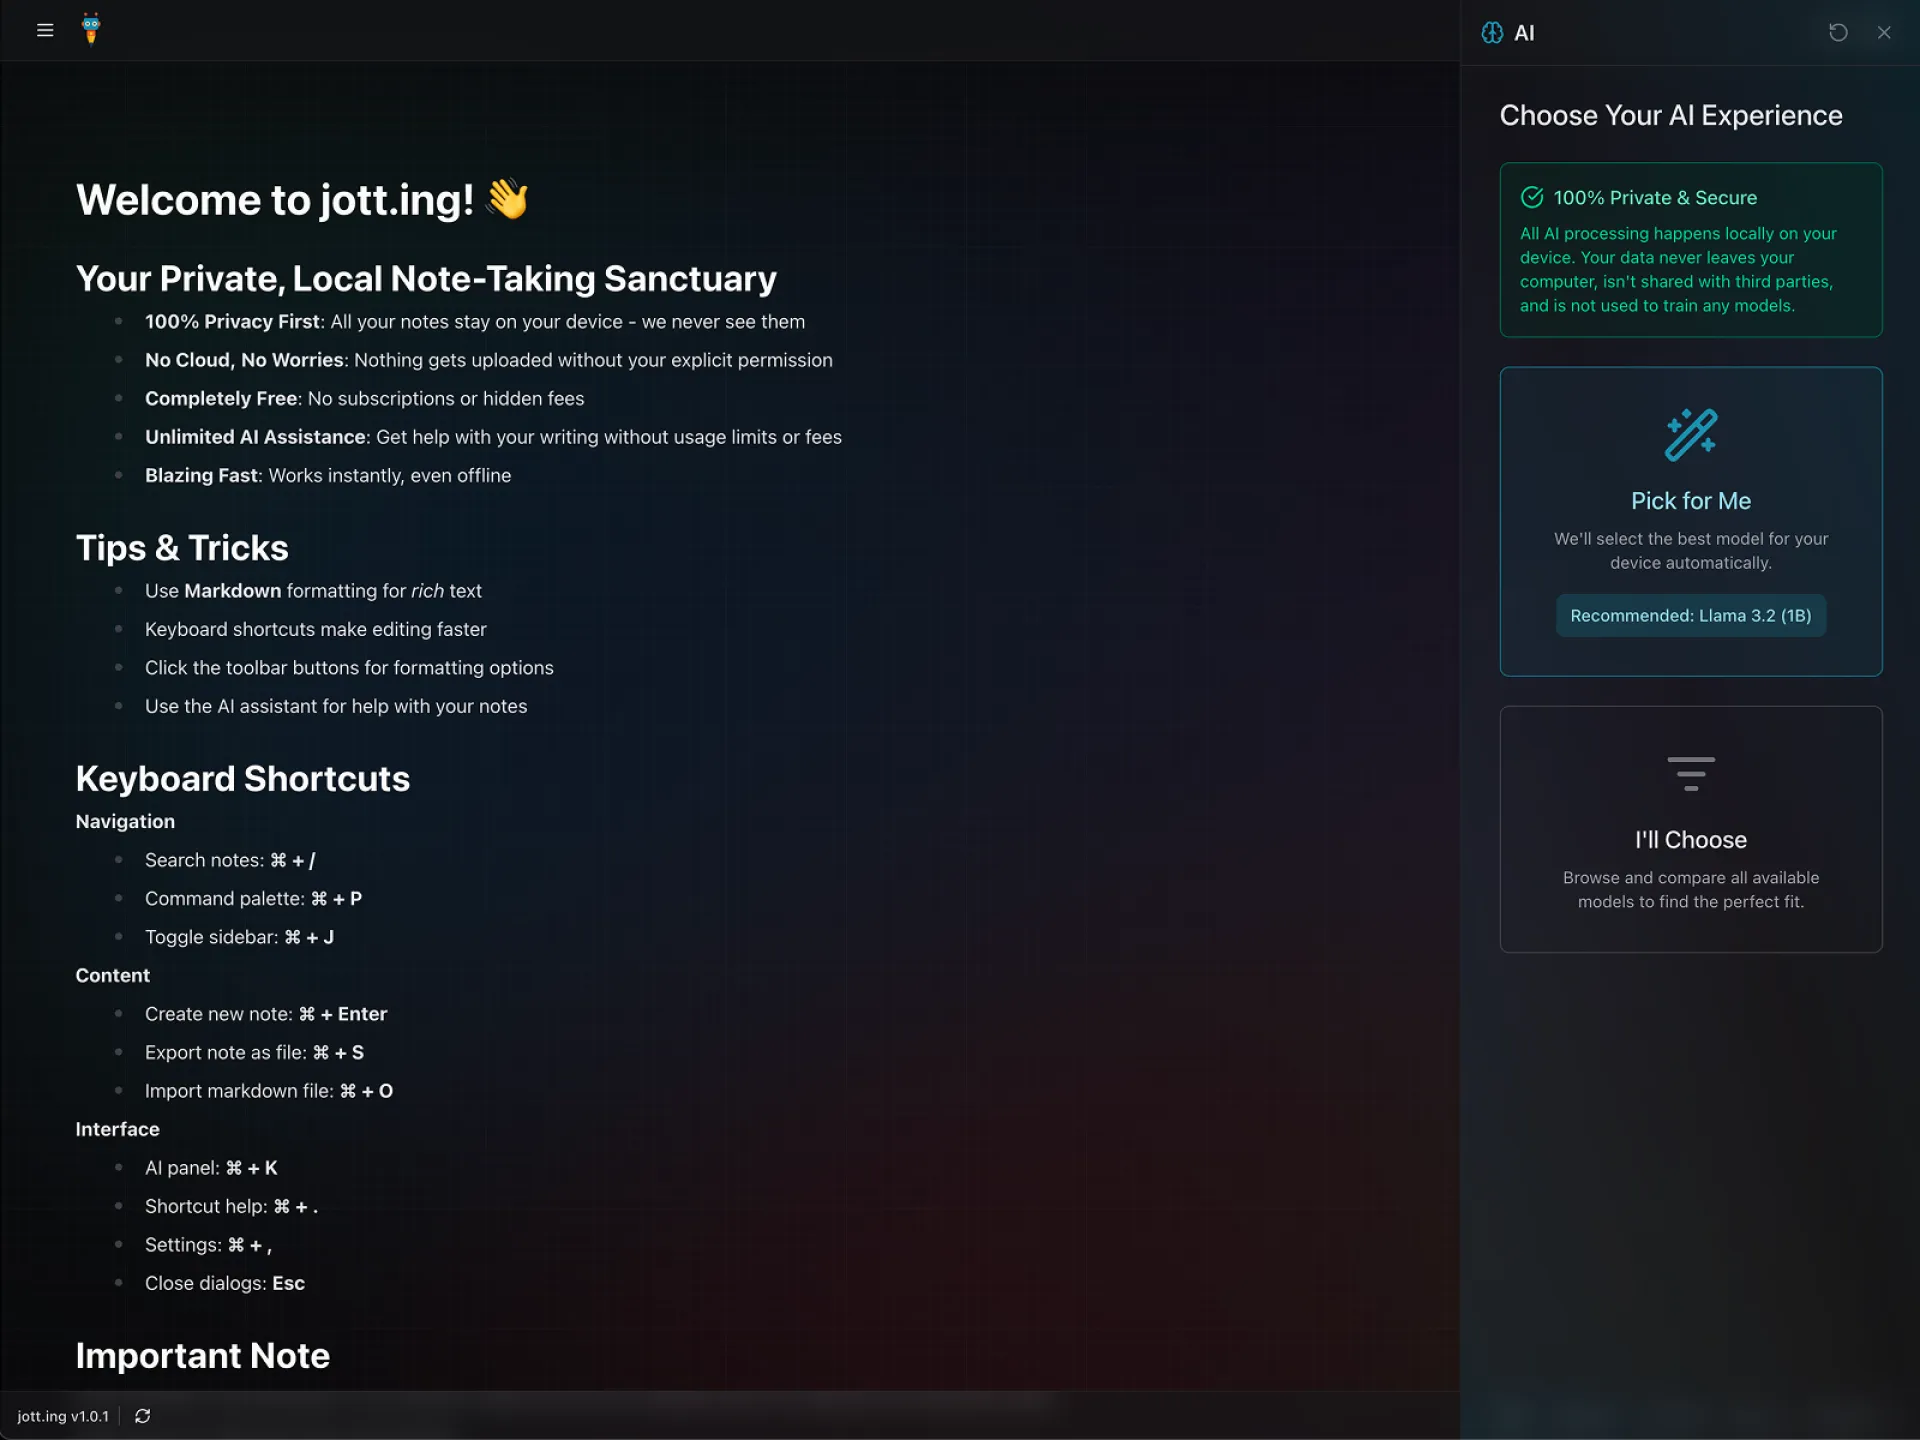Click the Recommended: Llama 3.2 (1B) badge
The width and height of the screenshot is (1920, 1440).
(x=1690, y=616)
